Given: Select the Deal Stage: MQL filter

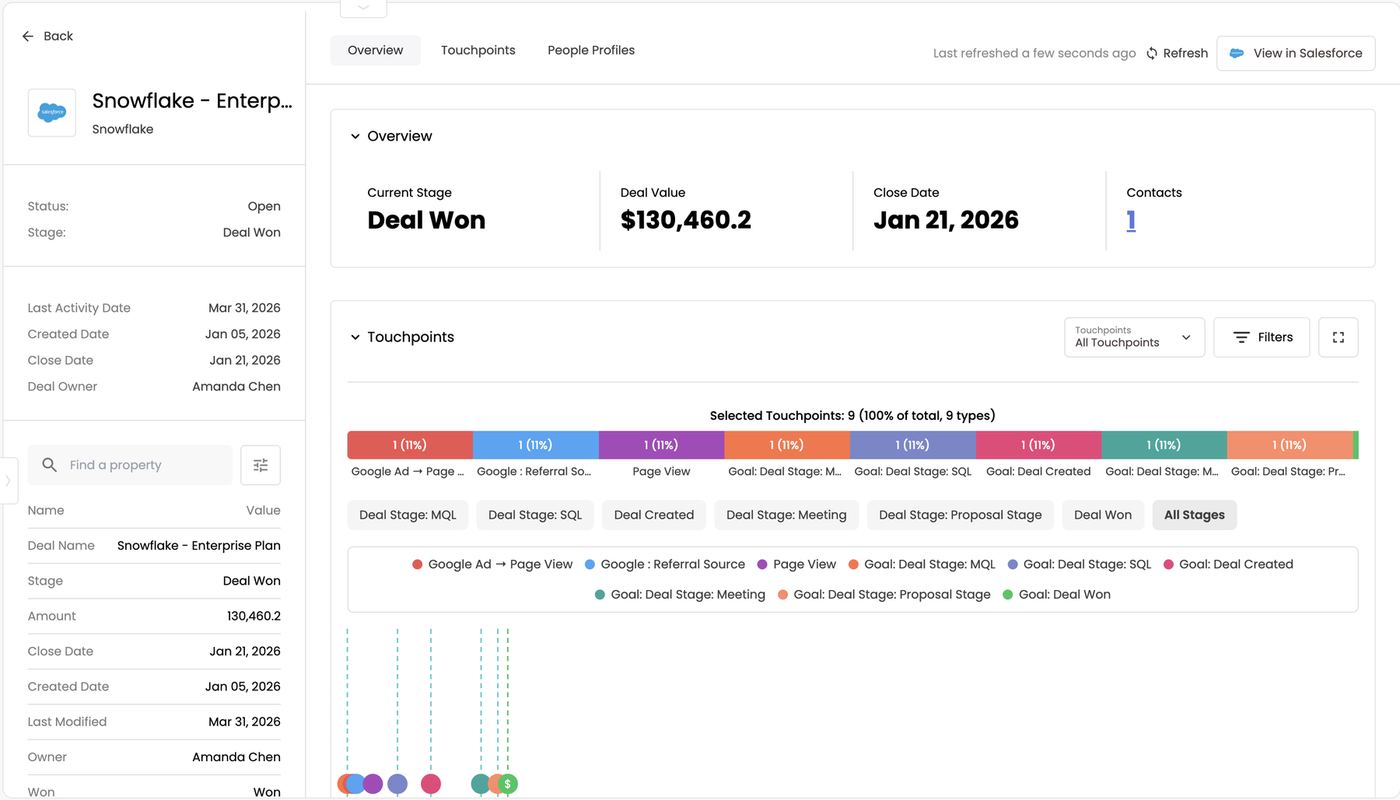Looking at the screenshot, I should click(408, 515).
